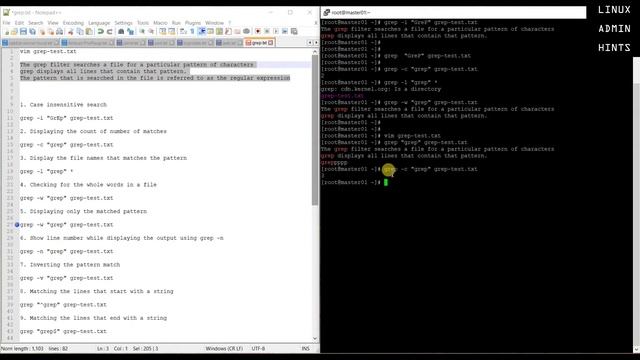
Task: Click line 'vim grep-test.txt' in the editor
Action: 48,51
